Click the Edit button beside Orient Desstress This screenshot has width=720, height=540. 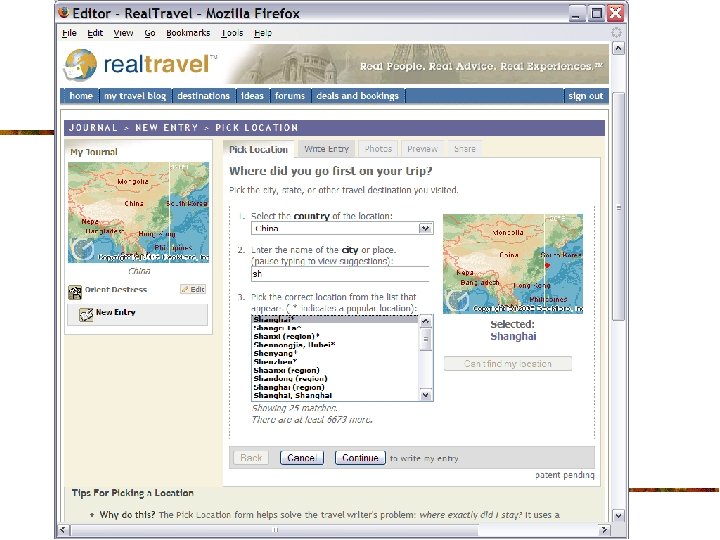pyautogui.click(x=193, y=289)
